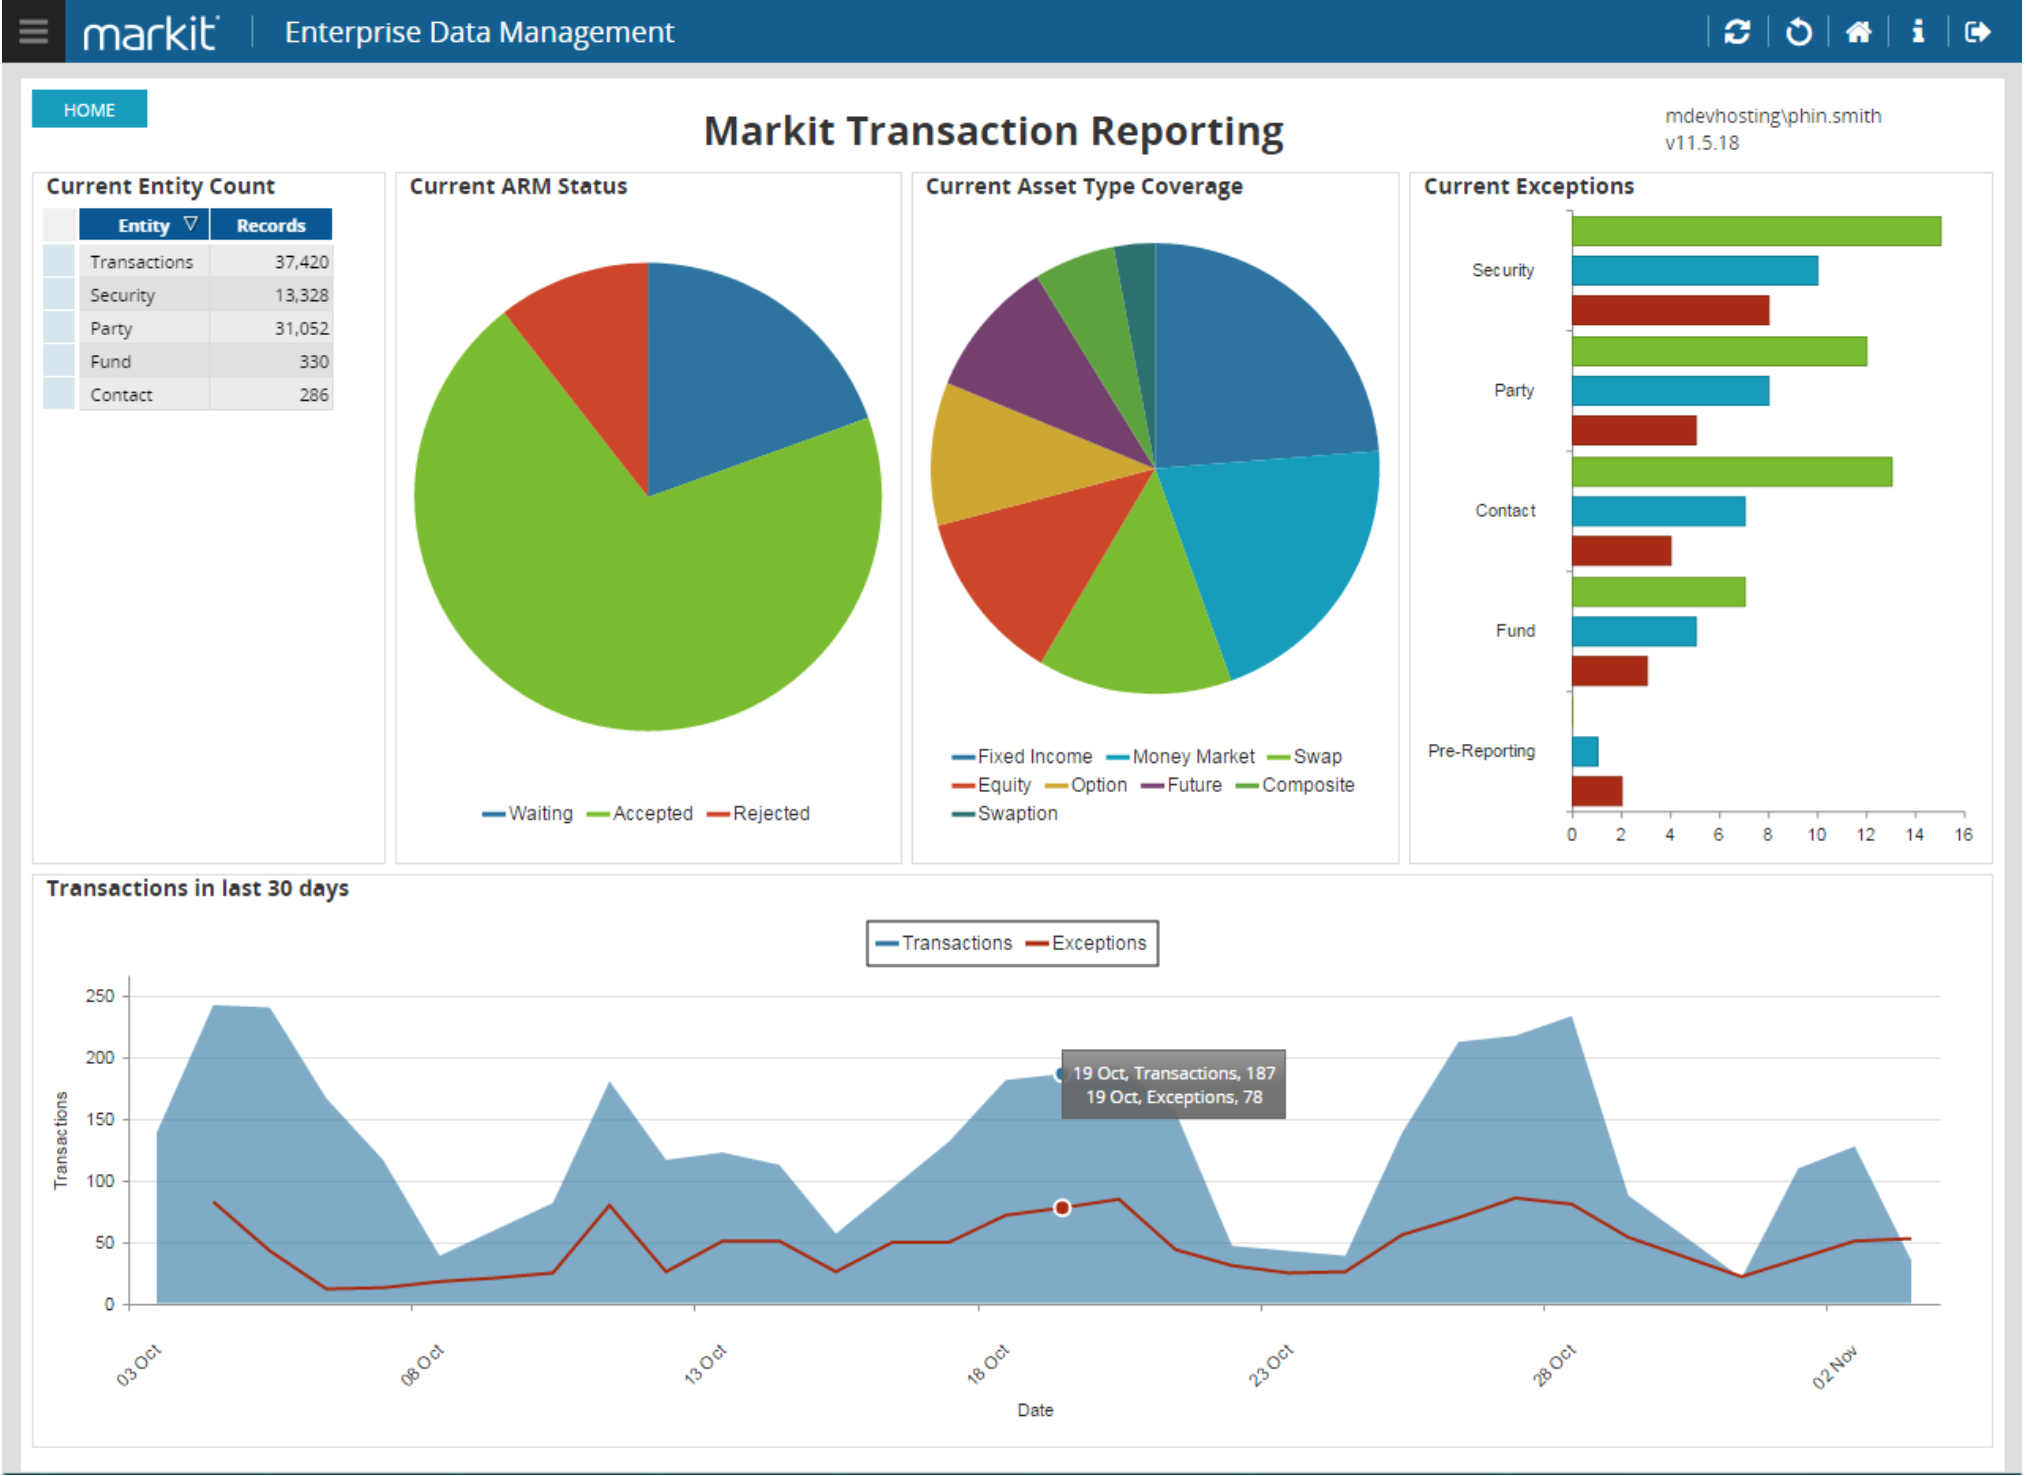Sort by the Records column header
The image size is (2026, 1476).
click(270, 225)
